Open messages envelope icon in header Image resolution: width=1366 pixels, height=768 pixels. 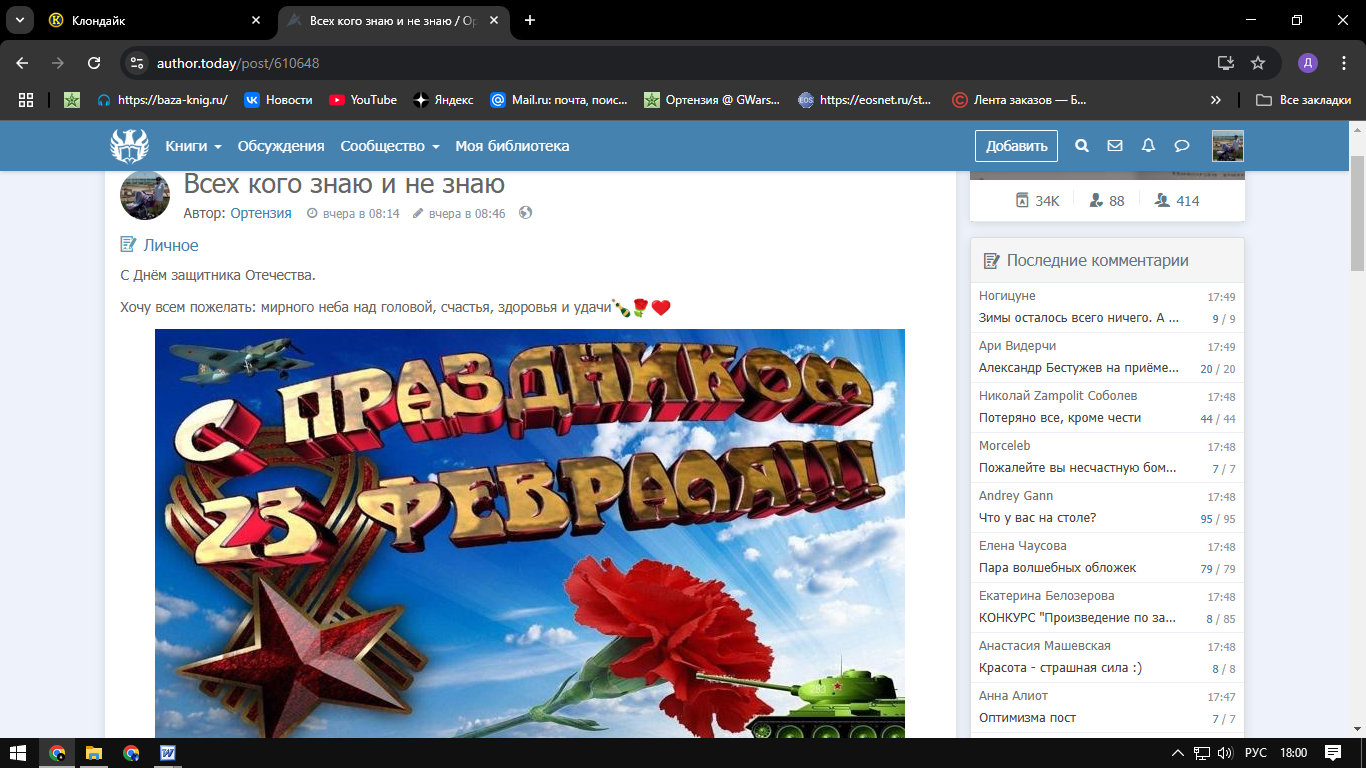tap(1115, 146)
